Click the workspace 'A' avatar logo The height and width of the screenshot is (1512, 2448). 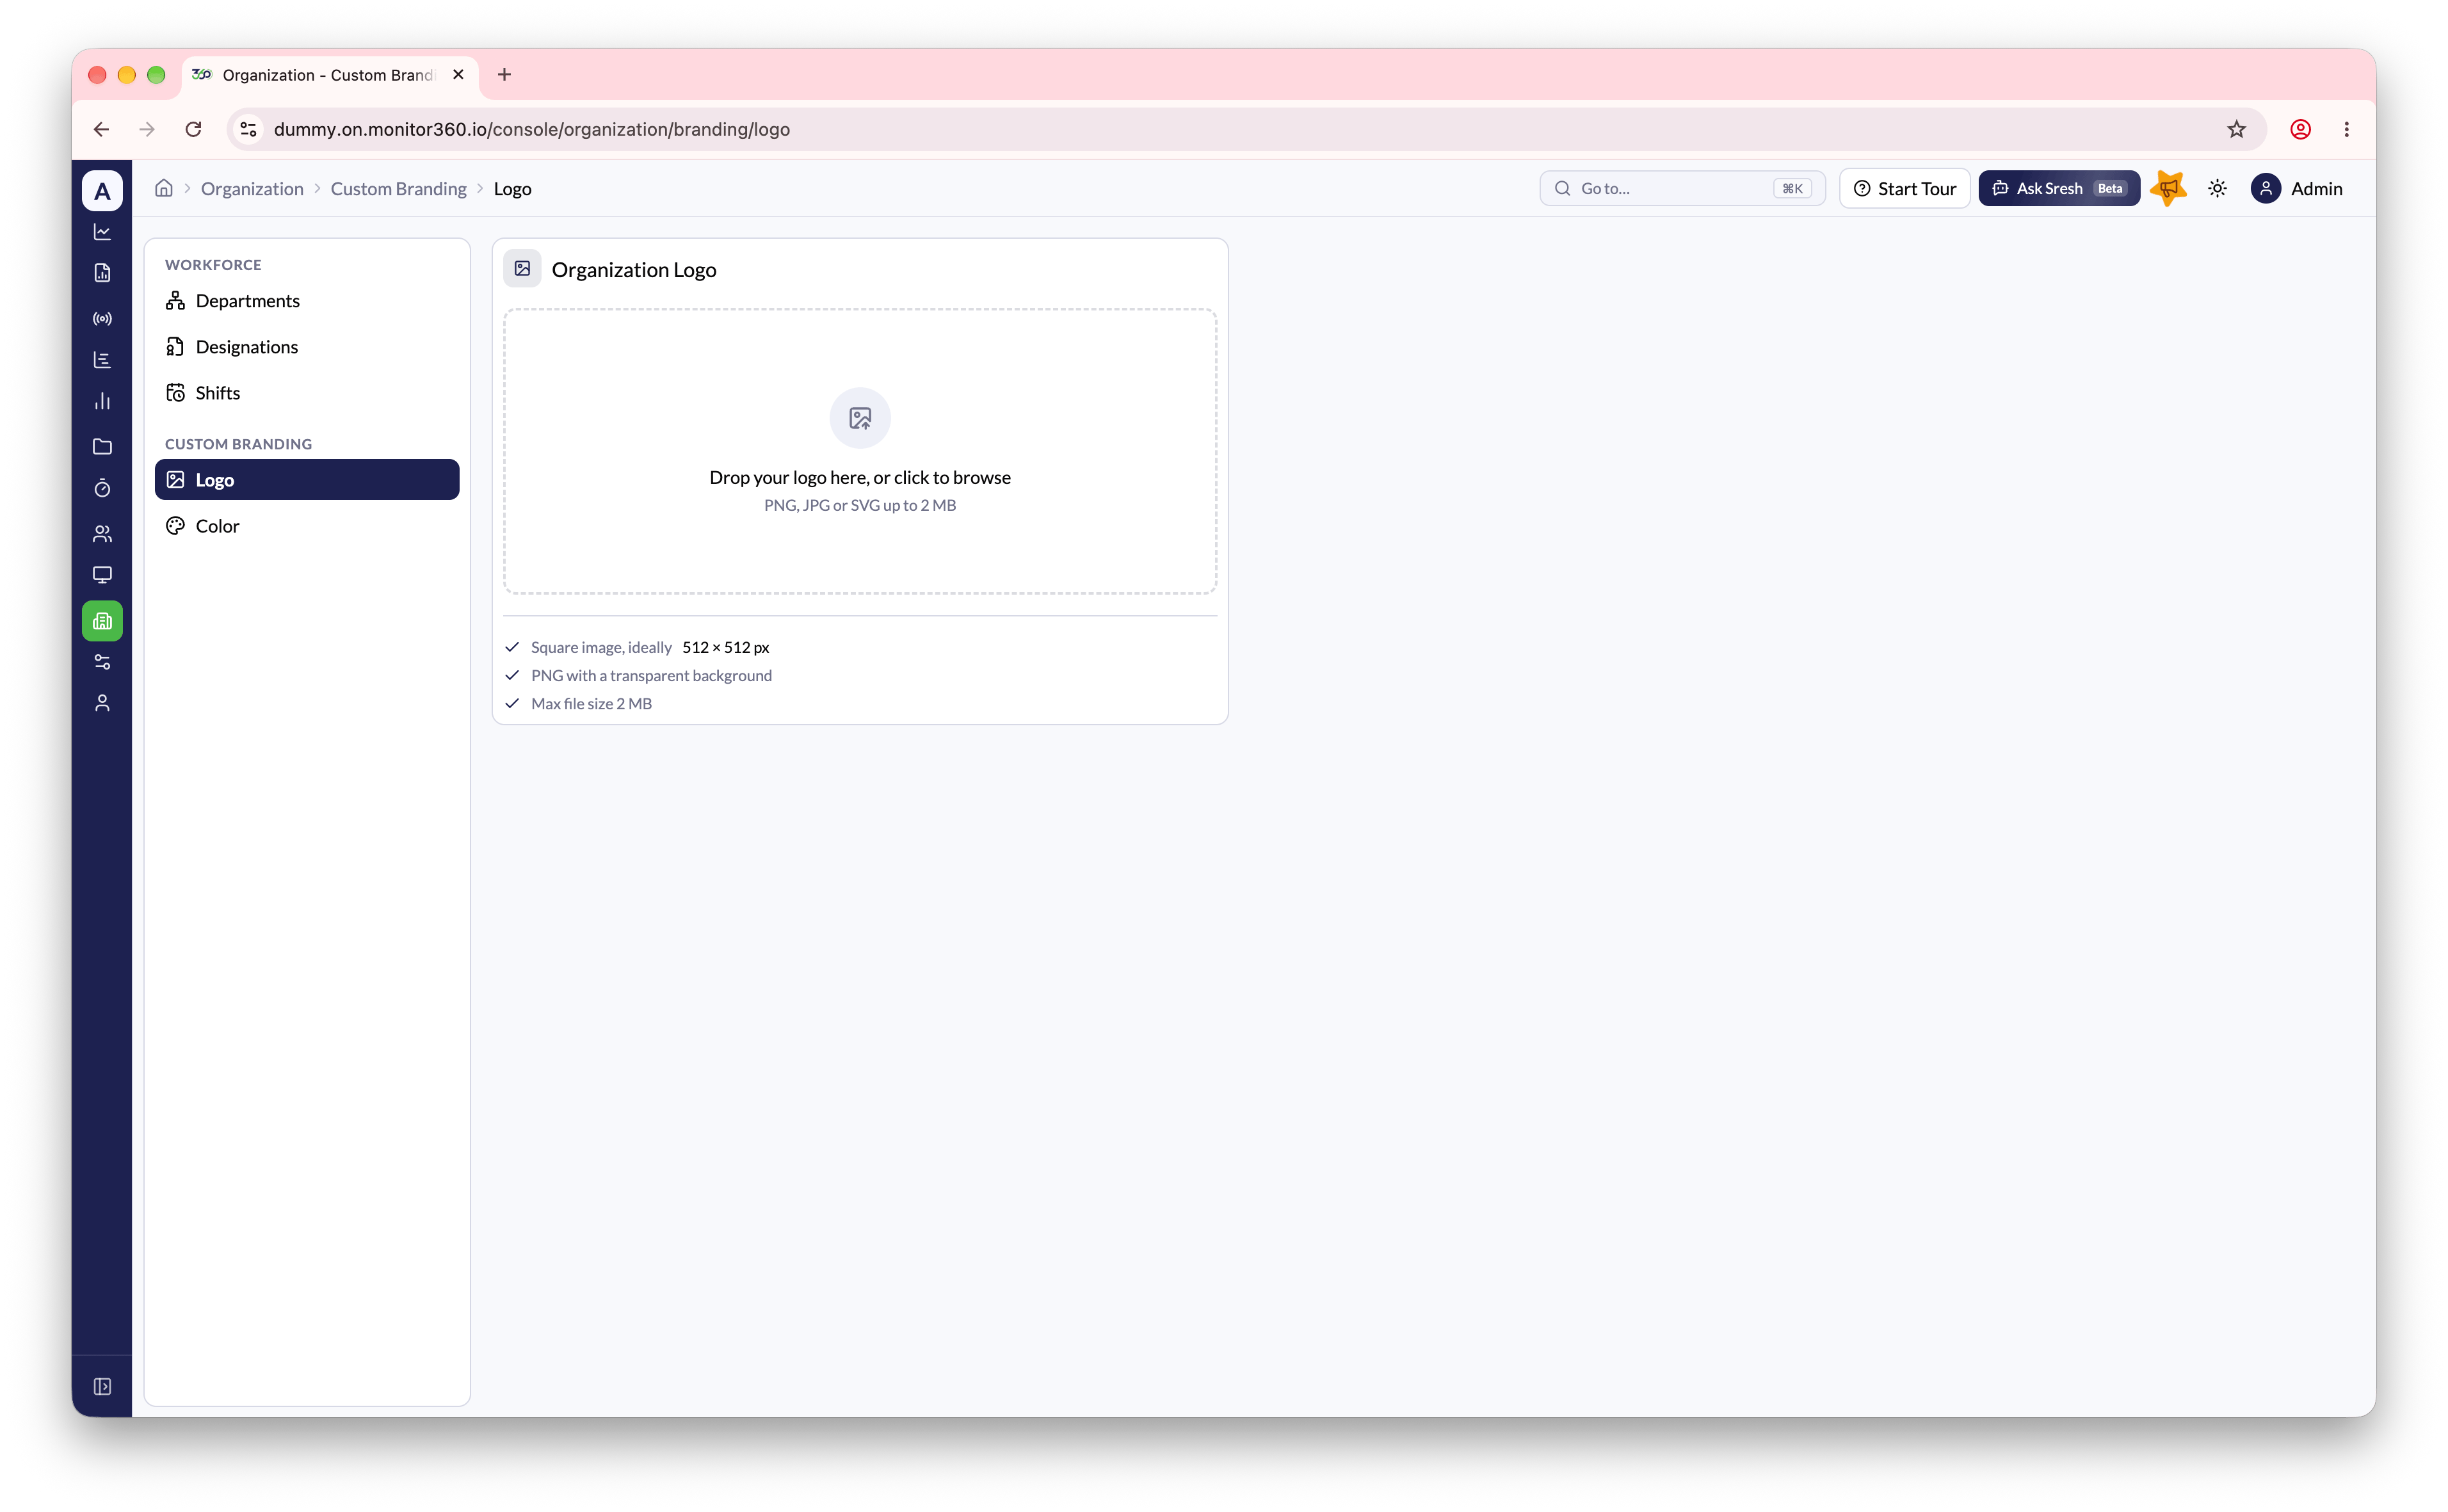[x=102, y=190]
